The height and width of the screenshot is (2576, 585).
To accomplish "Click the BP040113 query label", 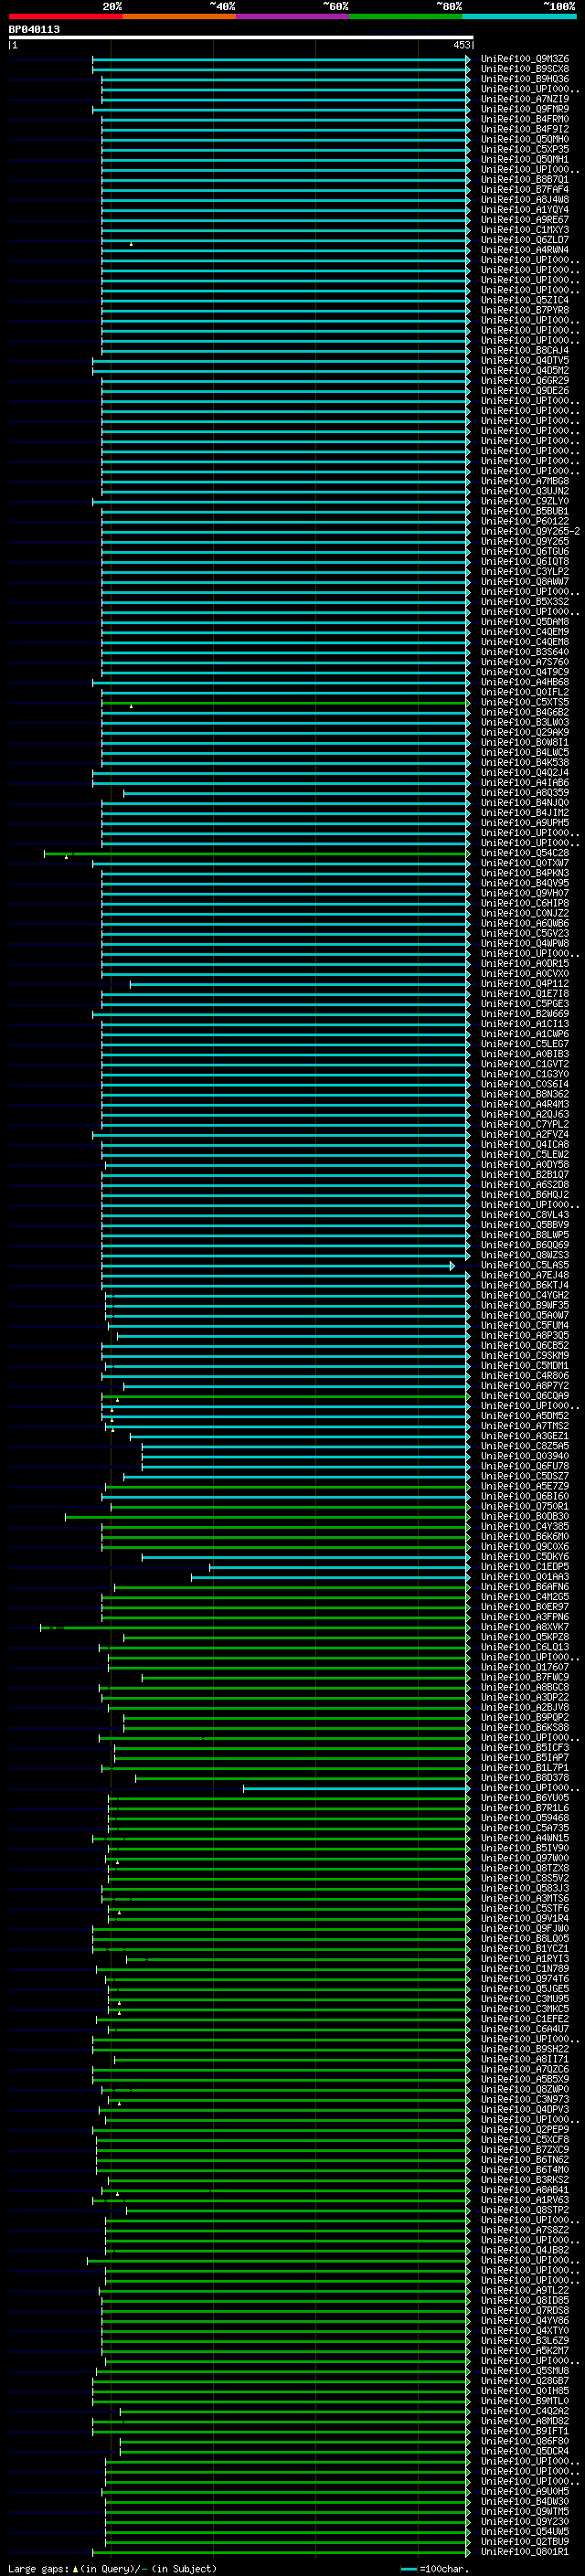I will (x=34, y=30).
